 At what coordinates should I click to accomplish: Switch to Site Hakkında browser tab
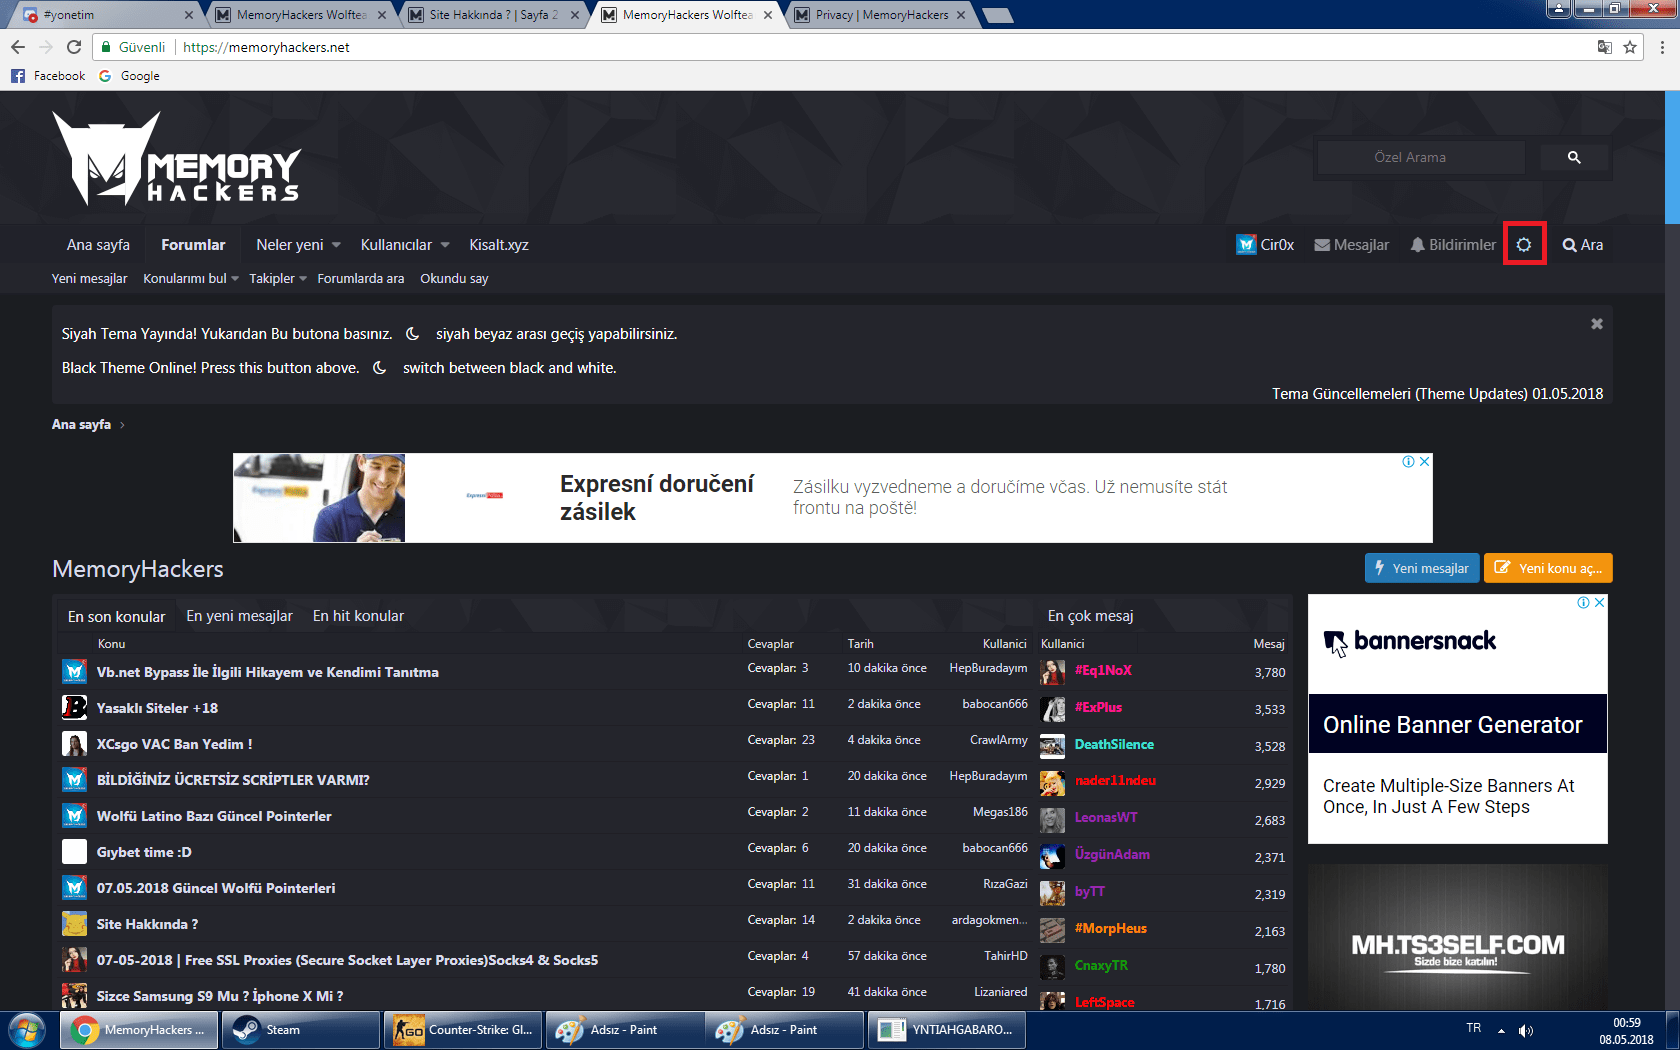[493, 15]
